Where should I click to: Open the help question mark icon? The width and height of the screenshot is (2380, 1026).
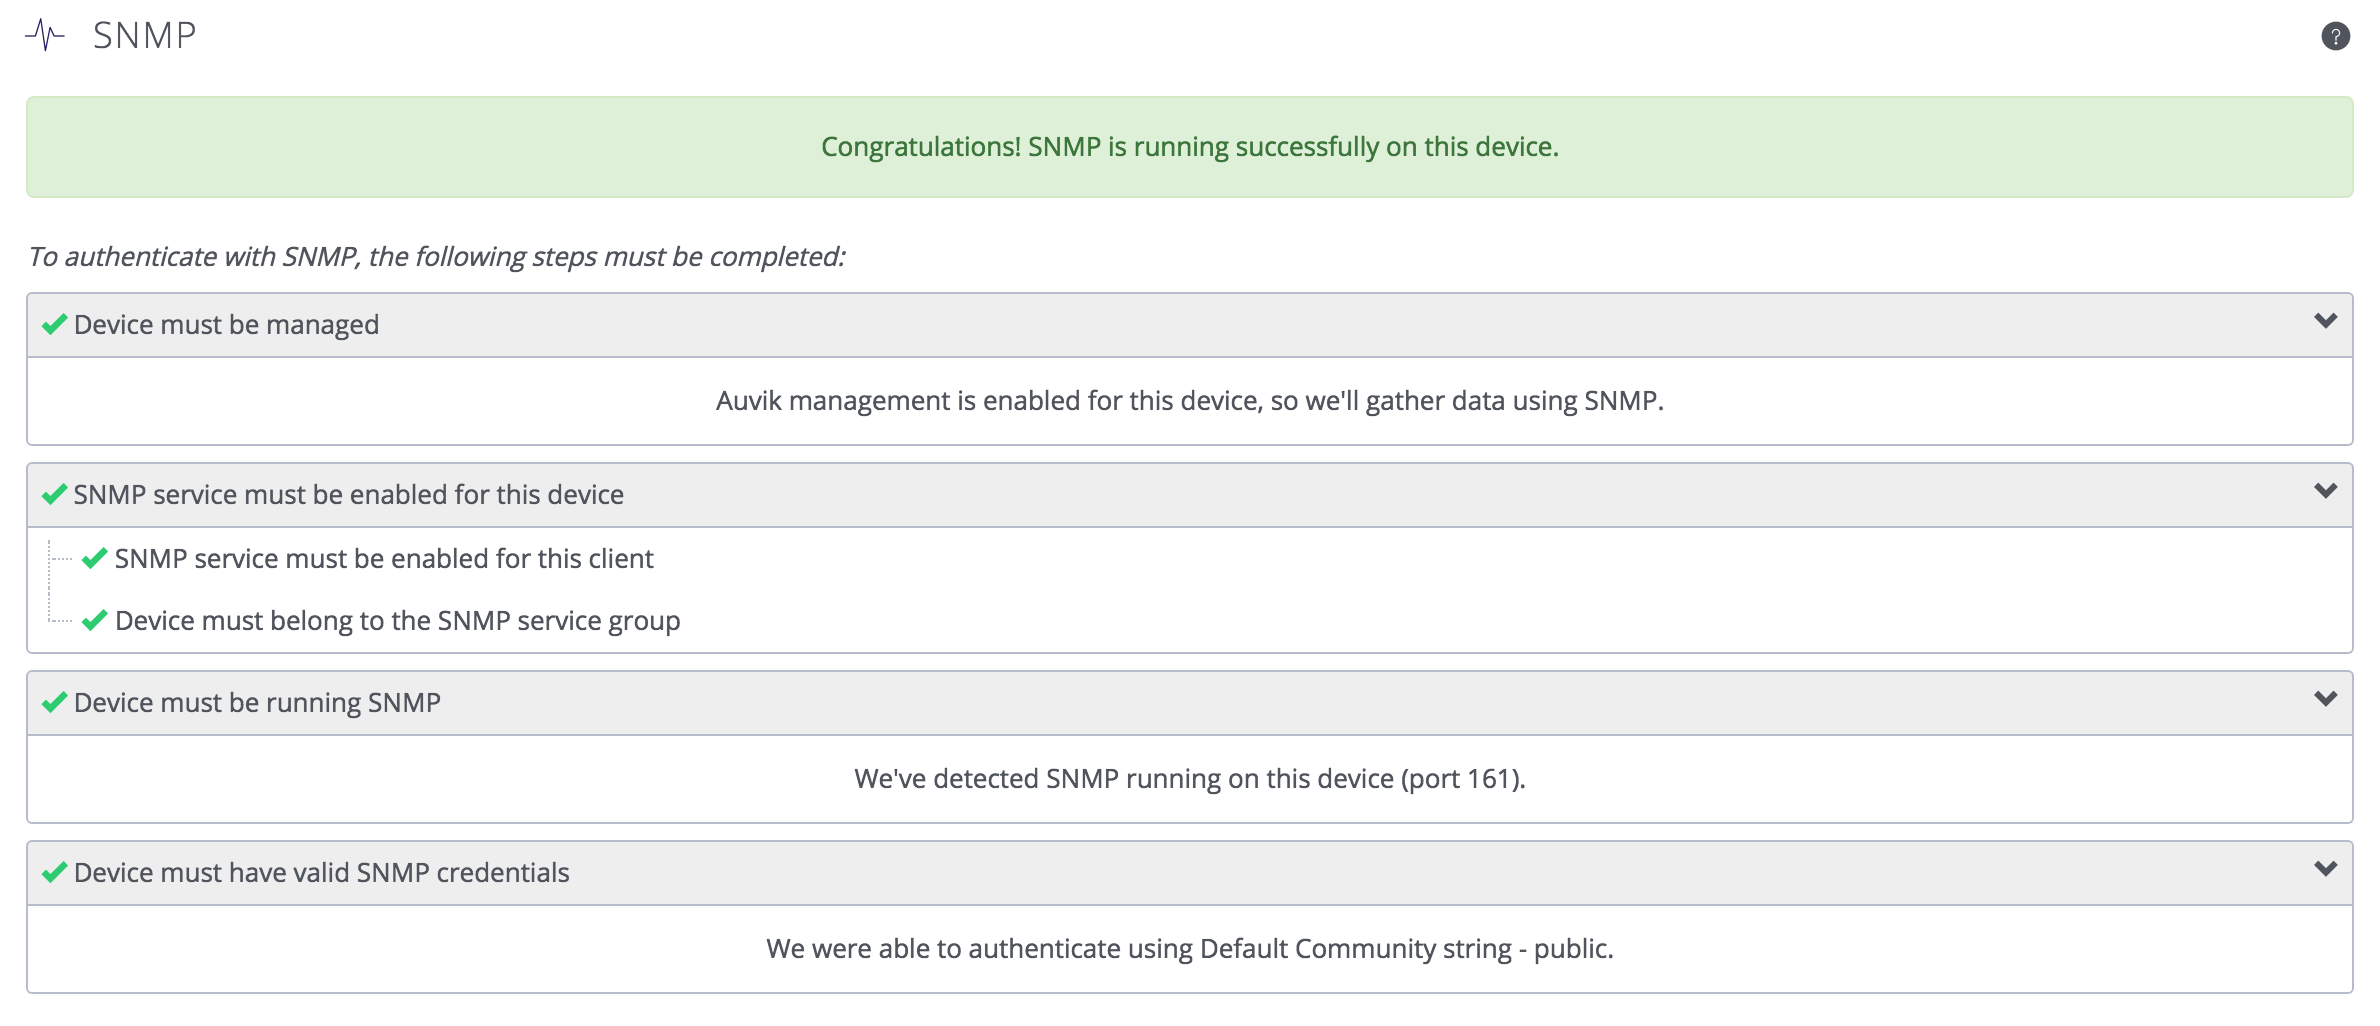coord(2336,36)
